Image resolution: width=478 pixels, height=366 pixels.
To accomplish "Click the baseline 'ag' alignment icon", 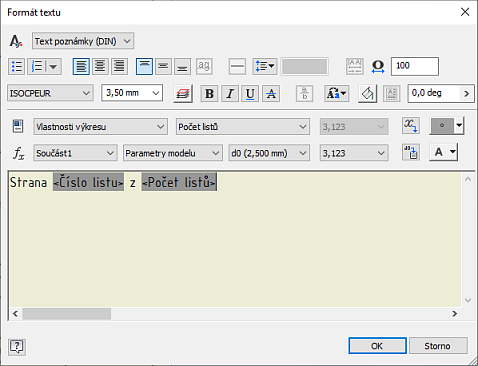I will tap(204, 66).
